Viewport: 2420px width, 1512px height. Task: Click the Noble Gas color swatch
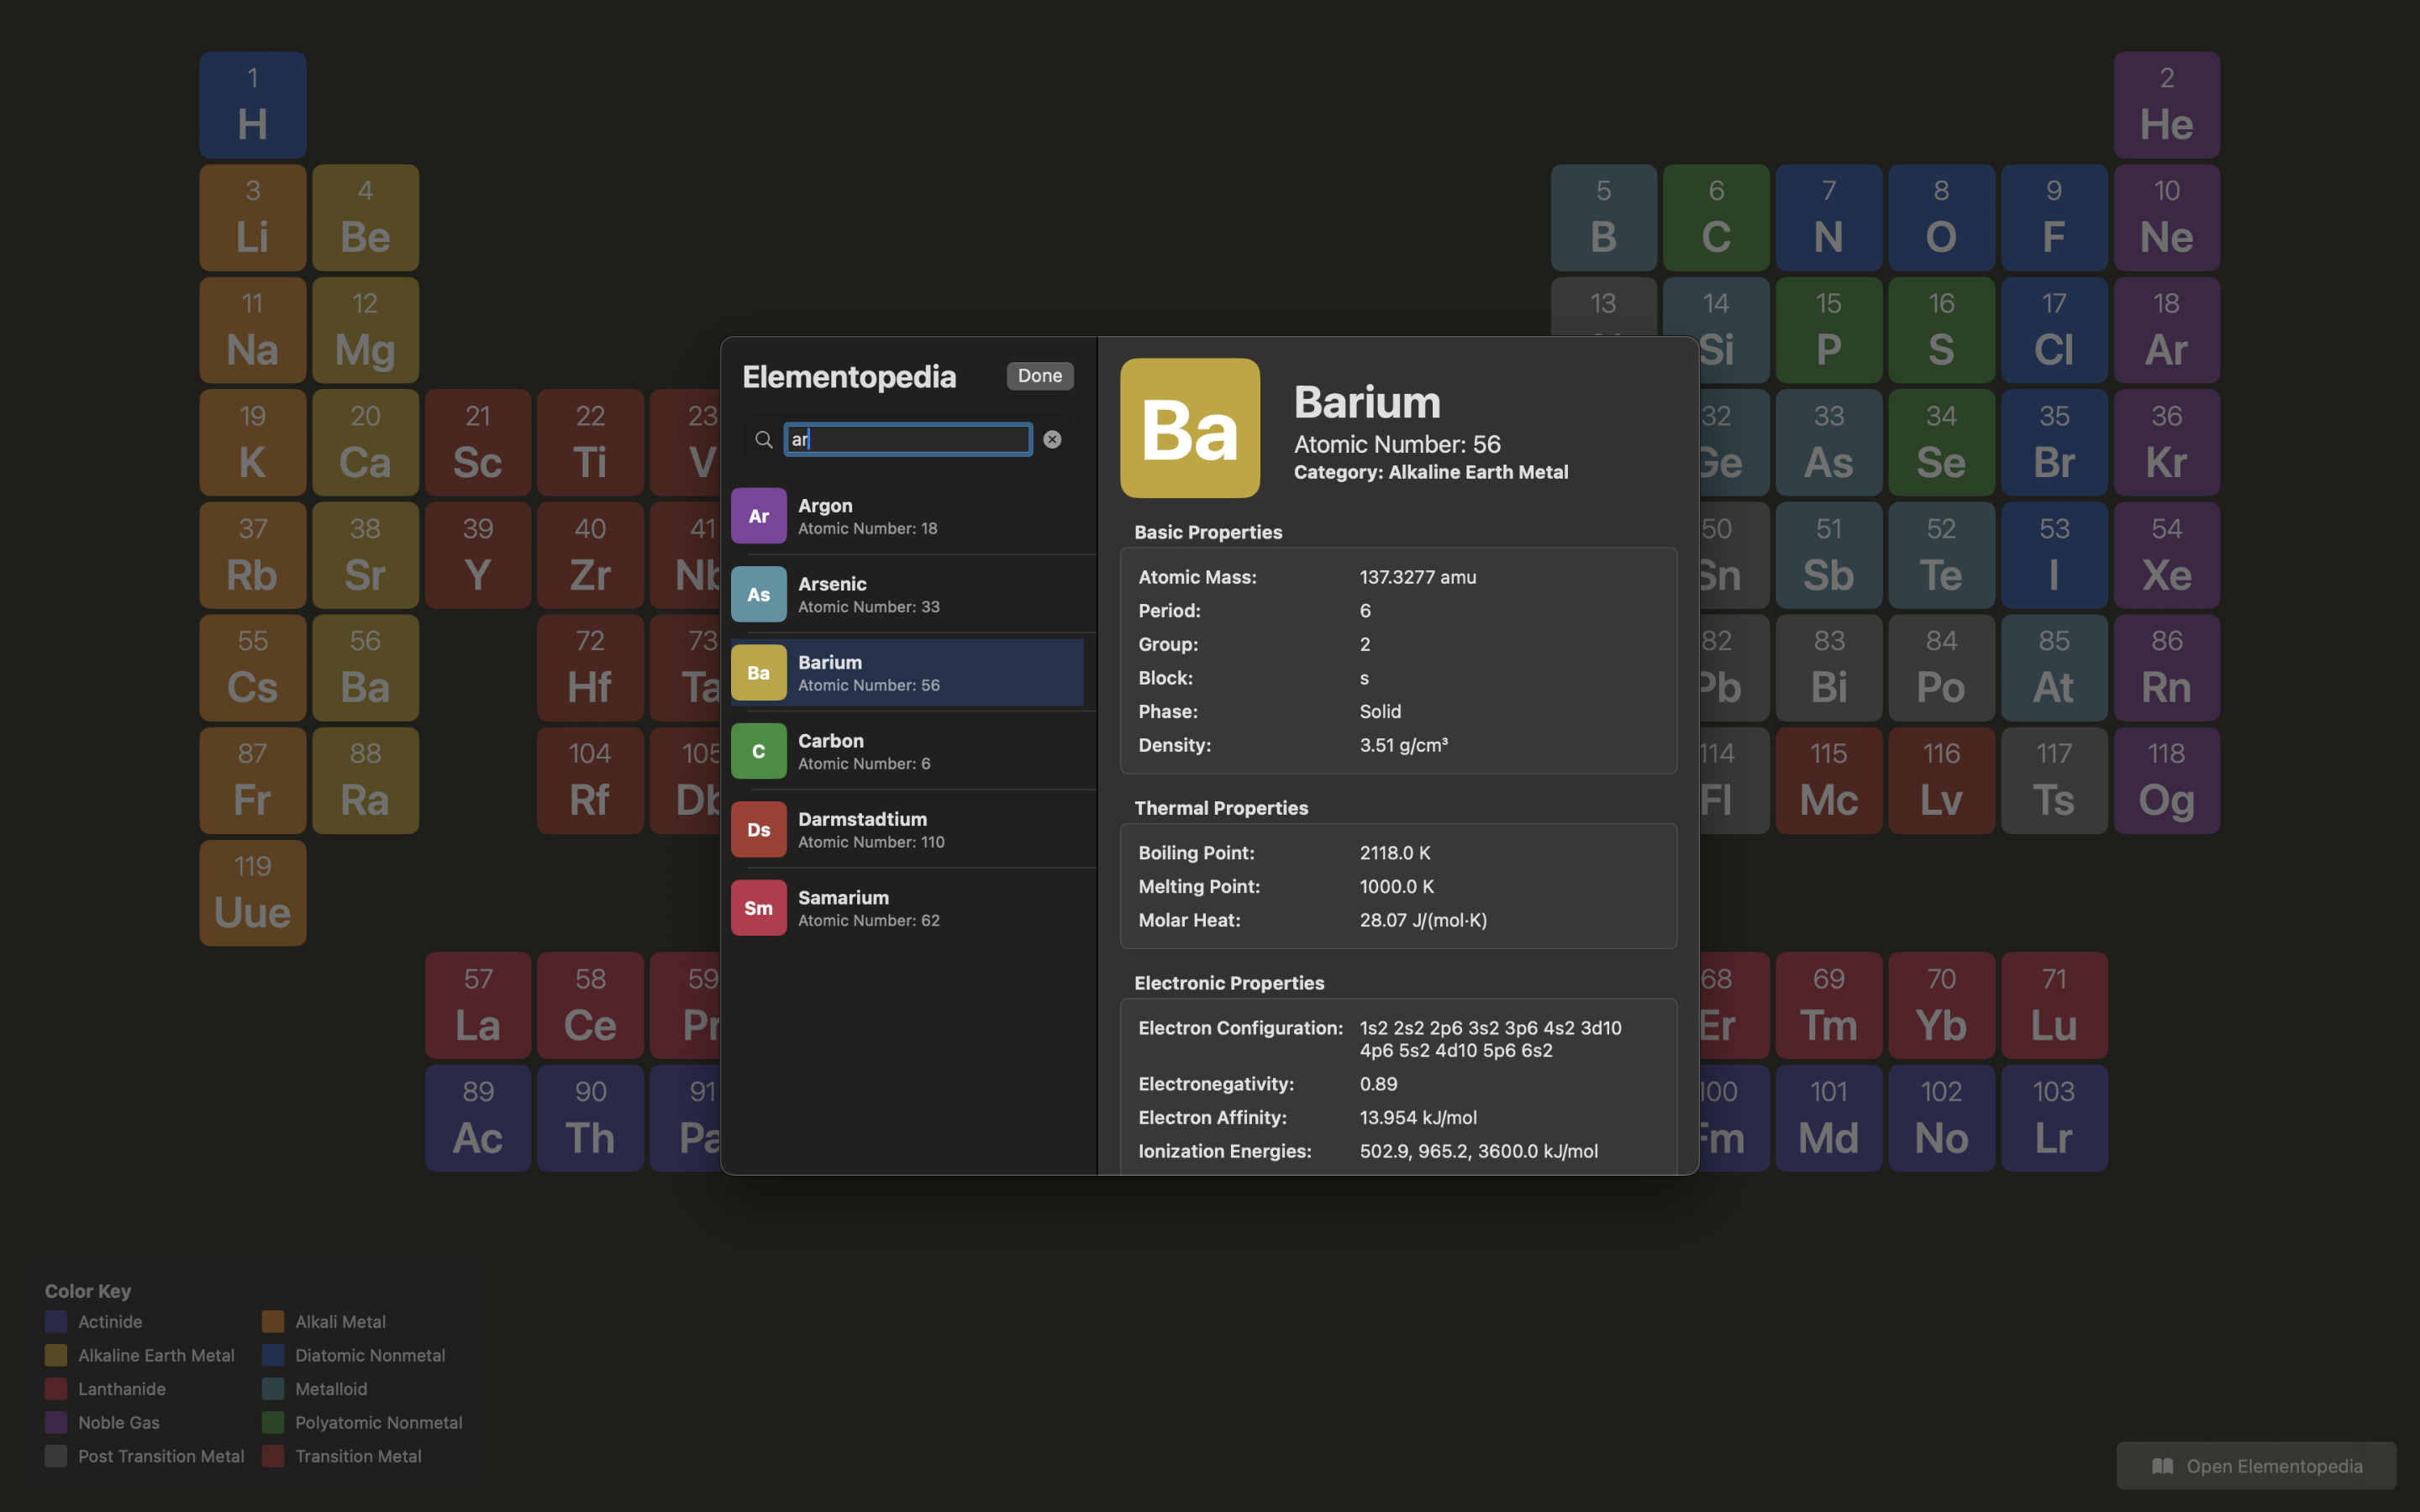[56, 1422]
